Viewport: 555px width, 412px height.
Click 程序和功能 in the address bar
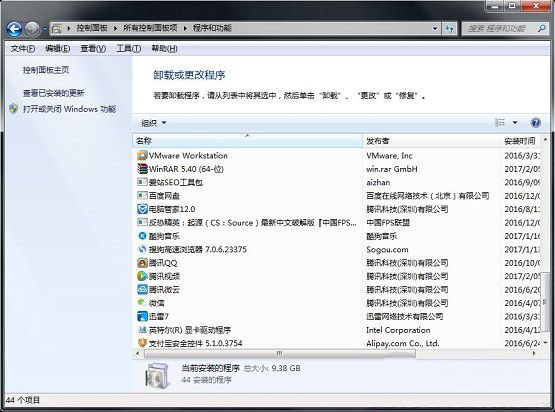tap(212, 28)
